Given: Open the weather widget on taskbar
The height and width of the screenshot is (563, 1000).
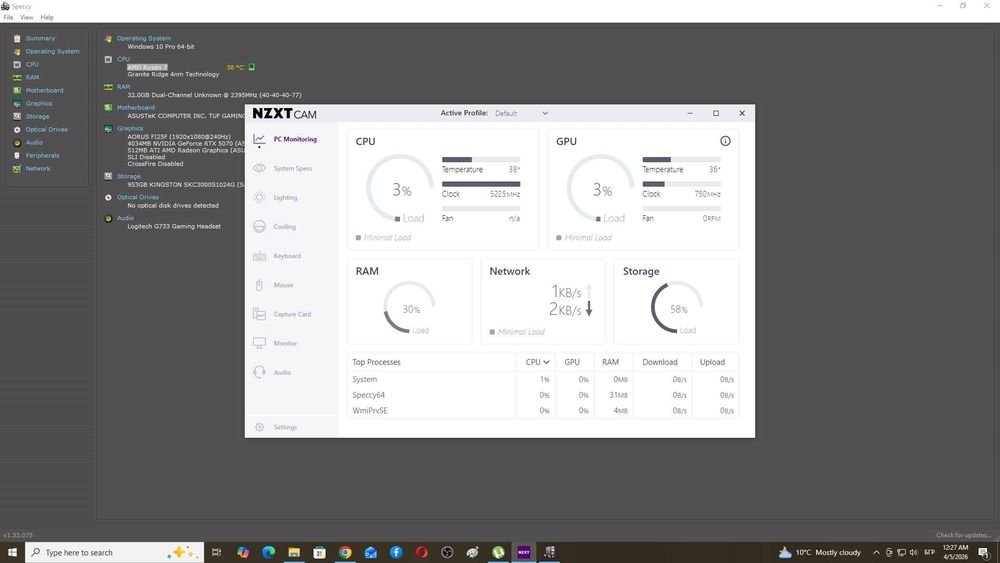Looking at the screenshot, I should pos(820,552).
